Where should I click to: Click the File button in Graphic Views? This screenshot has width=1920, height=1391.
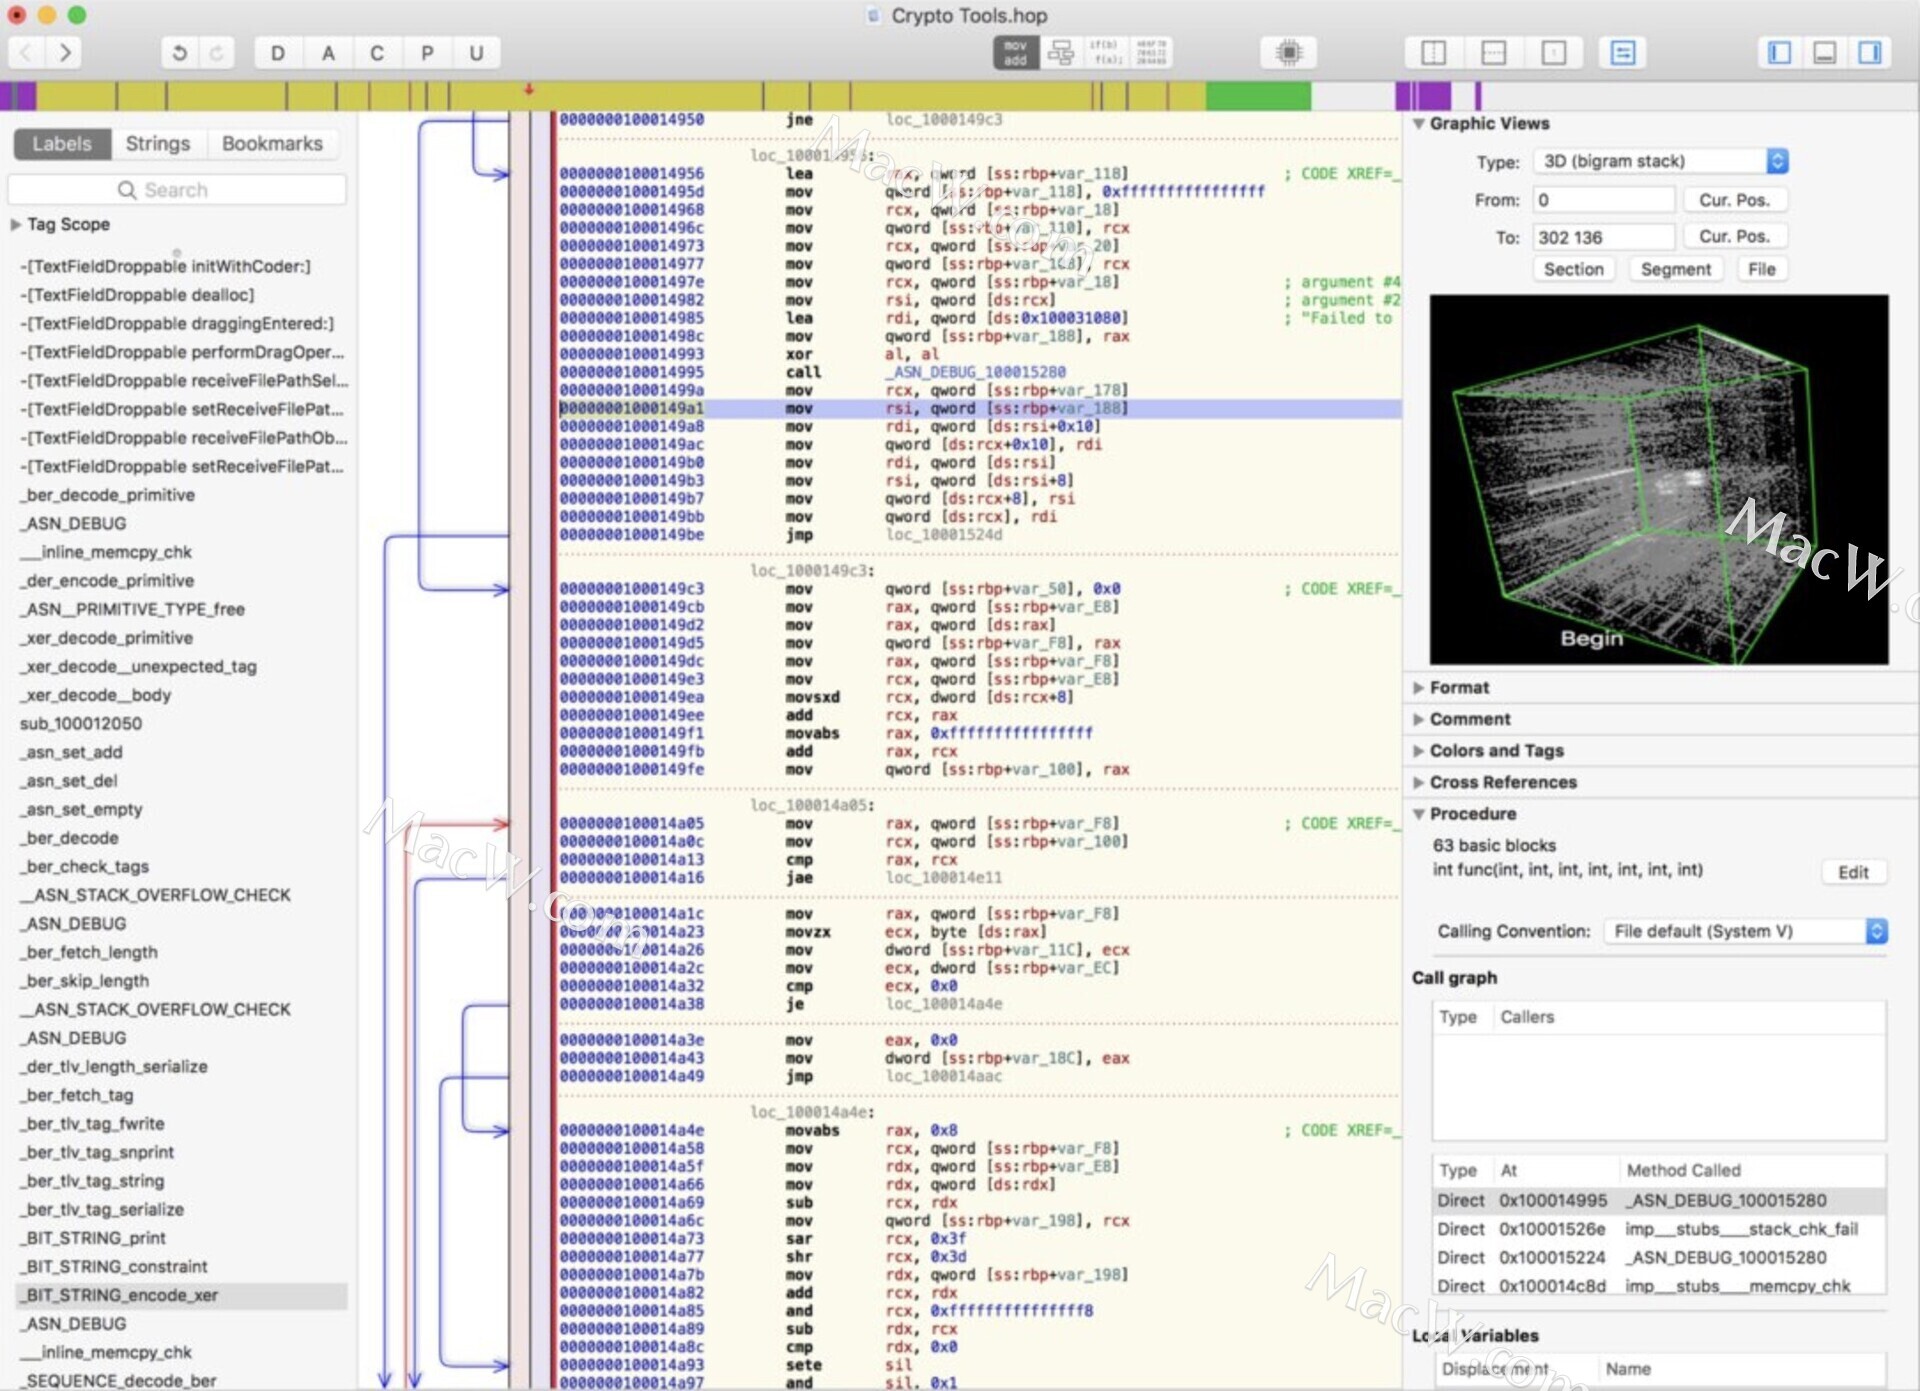(1761, 270)
